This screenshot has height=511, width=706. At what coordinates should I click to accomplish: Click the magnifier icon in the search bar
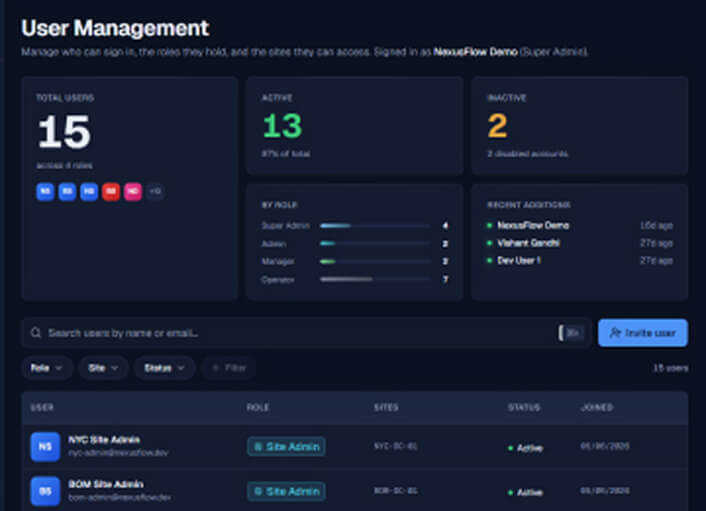pyautogui.click(x=36, y=333)
